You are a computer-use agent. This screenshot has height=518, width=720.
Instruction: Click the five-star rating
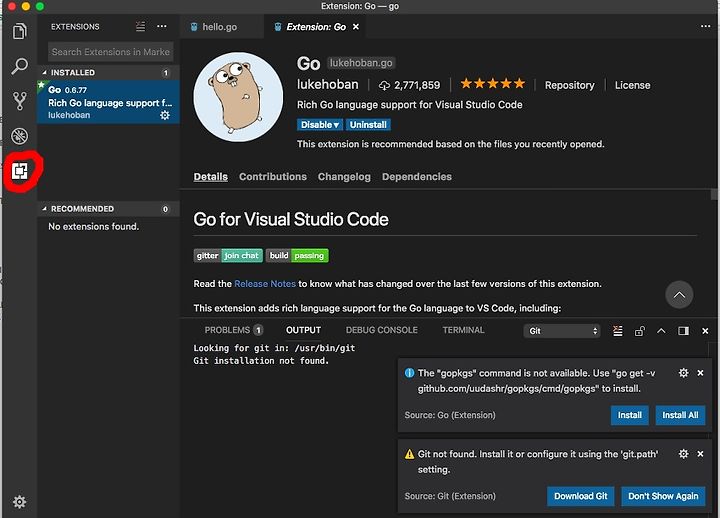(x=493, y=84)
